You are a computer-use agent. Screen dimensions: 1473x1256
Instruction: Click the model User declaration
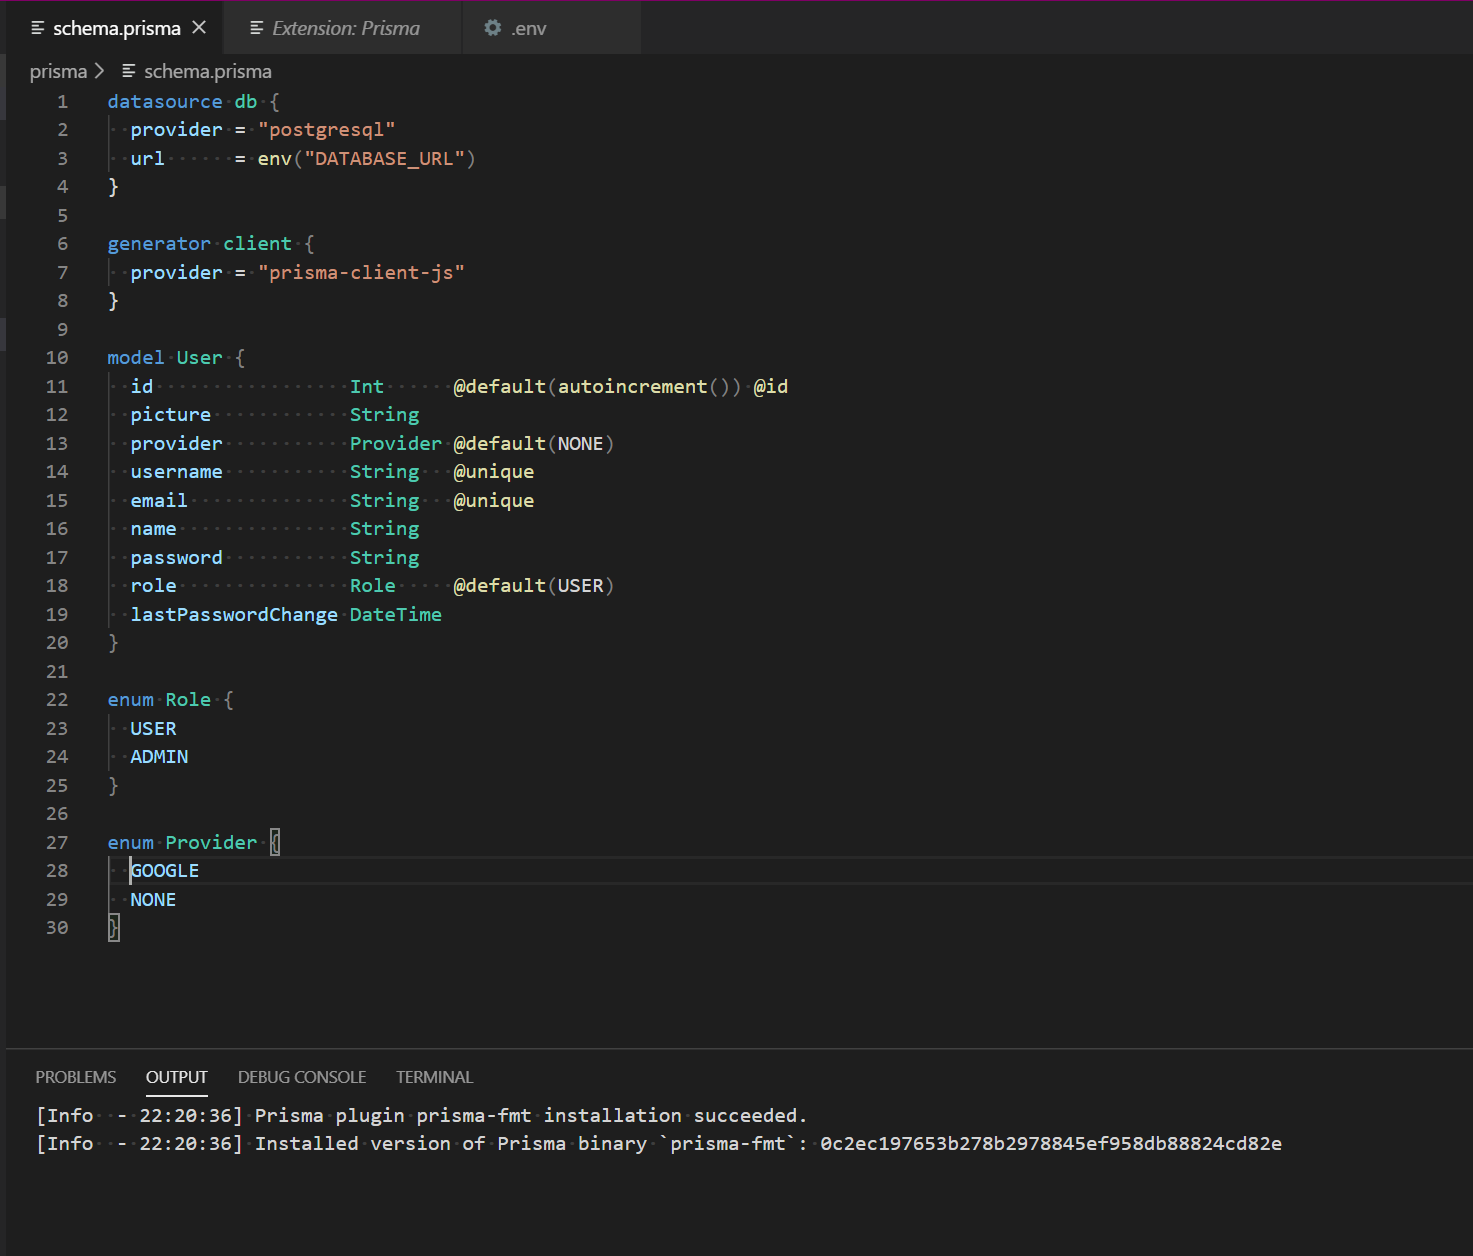click(x=199, y=357)
